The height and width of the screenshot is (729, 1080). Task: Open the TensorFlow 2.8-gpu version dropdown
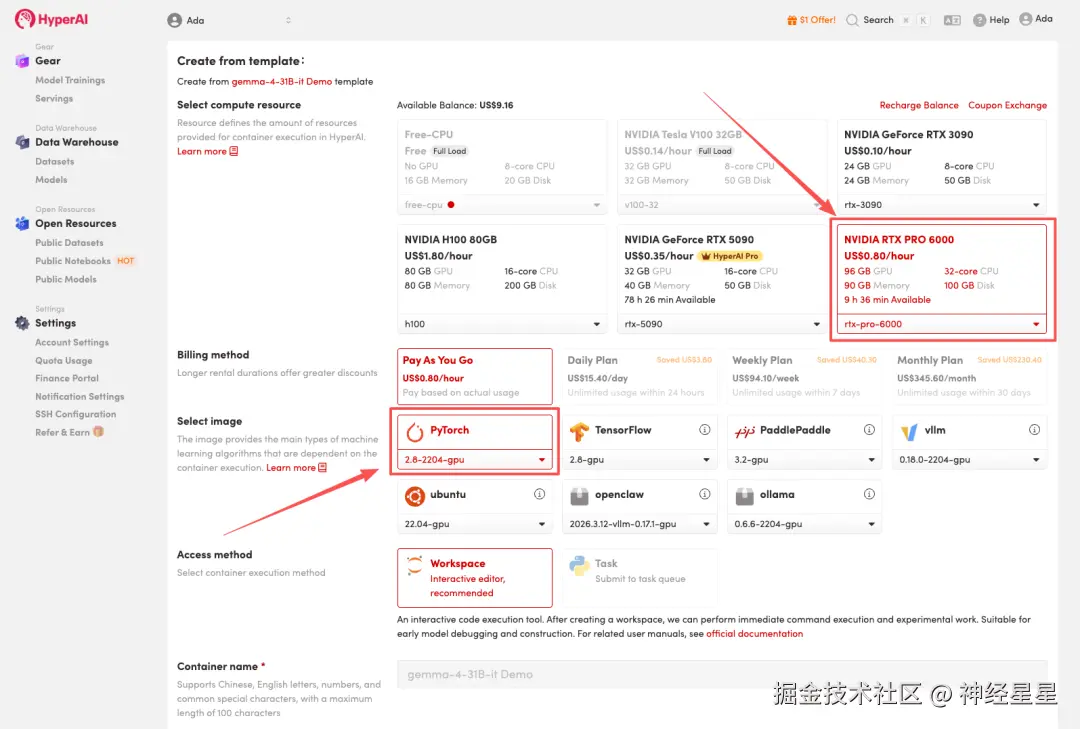click(640, 460)
